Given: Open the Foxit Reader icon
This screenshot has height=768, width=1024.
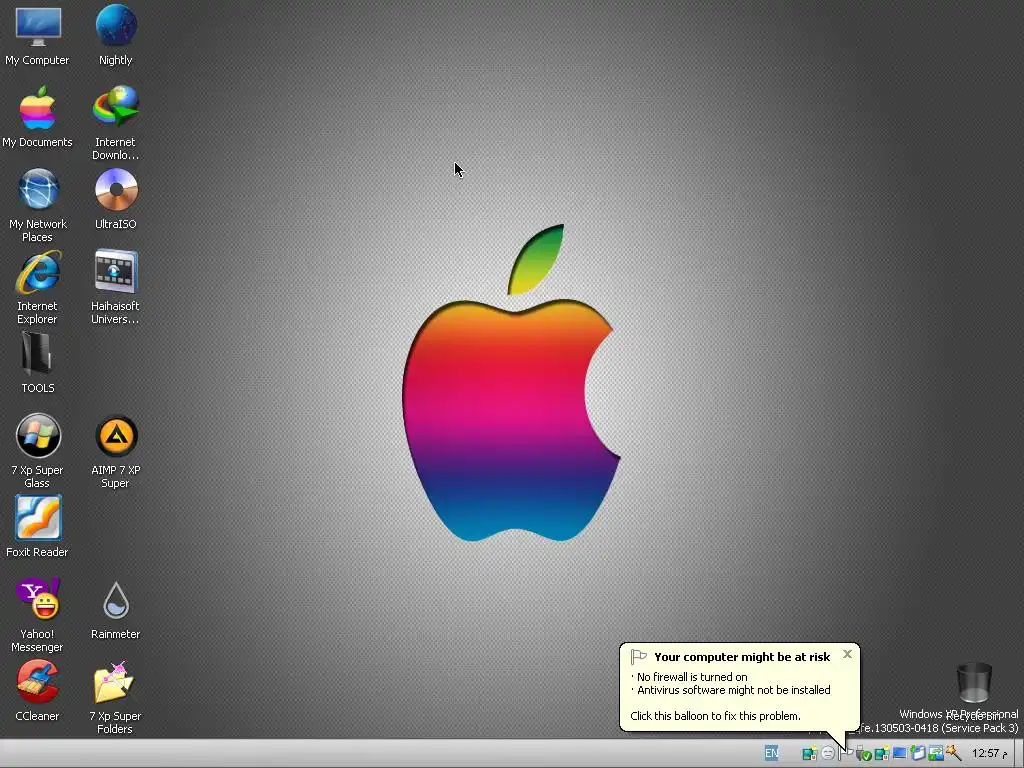Looking at the screenshot, I should point(37,526).
